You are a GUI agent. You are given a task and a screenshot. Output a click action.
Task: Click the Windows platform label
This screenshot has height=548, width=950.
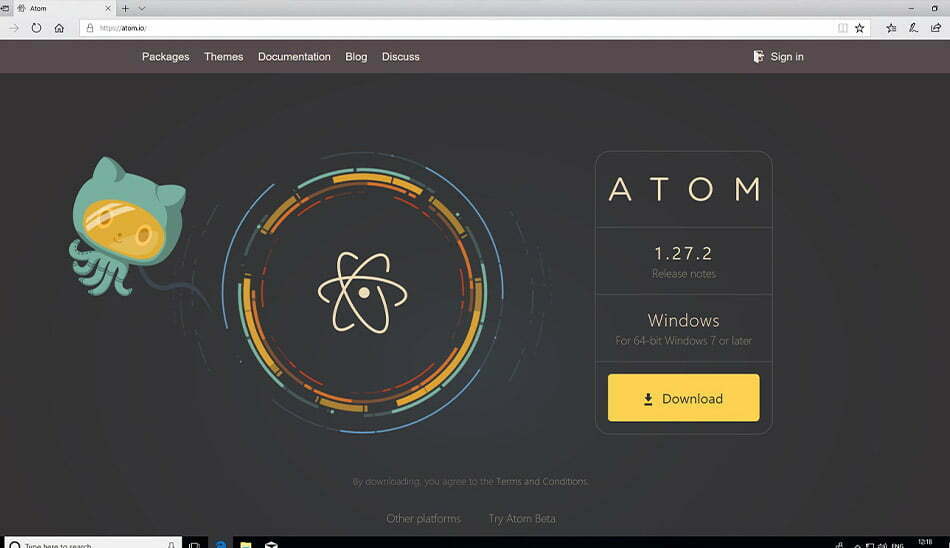683,320
